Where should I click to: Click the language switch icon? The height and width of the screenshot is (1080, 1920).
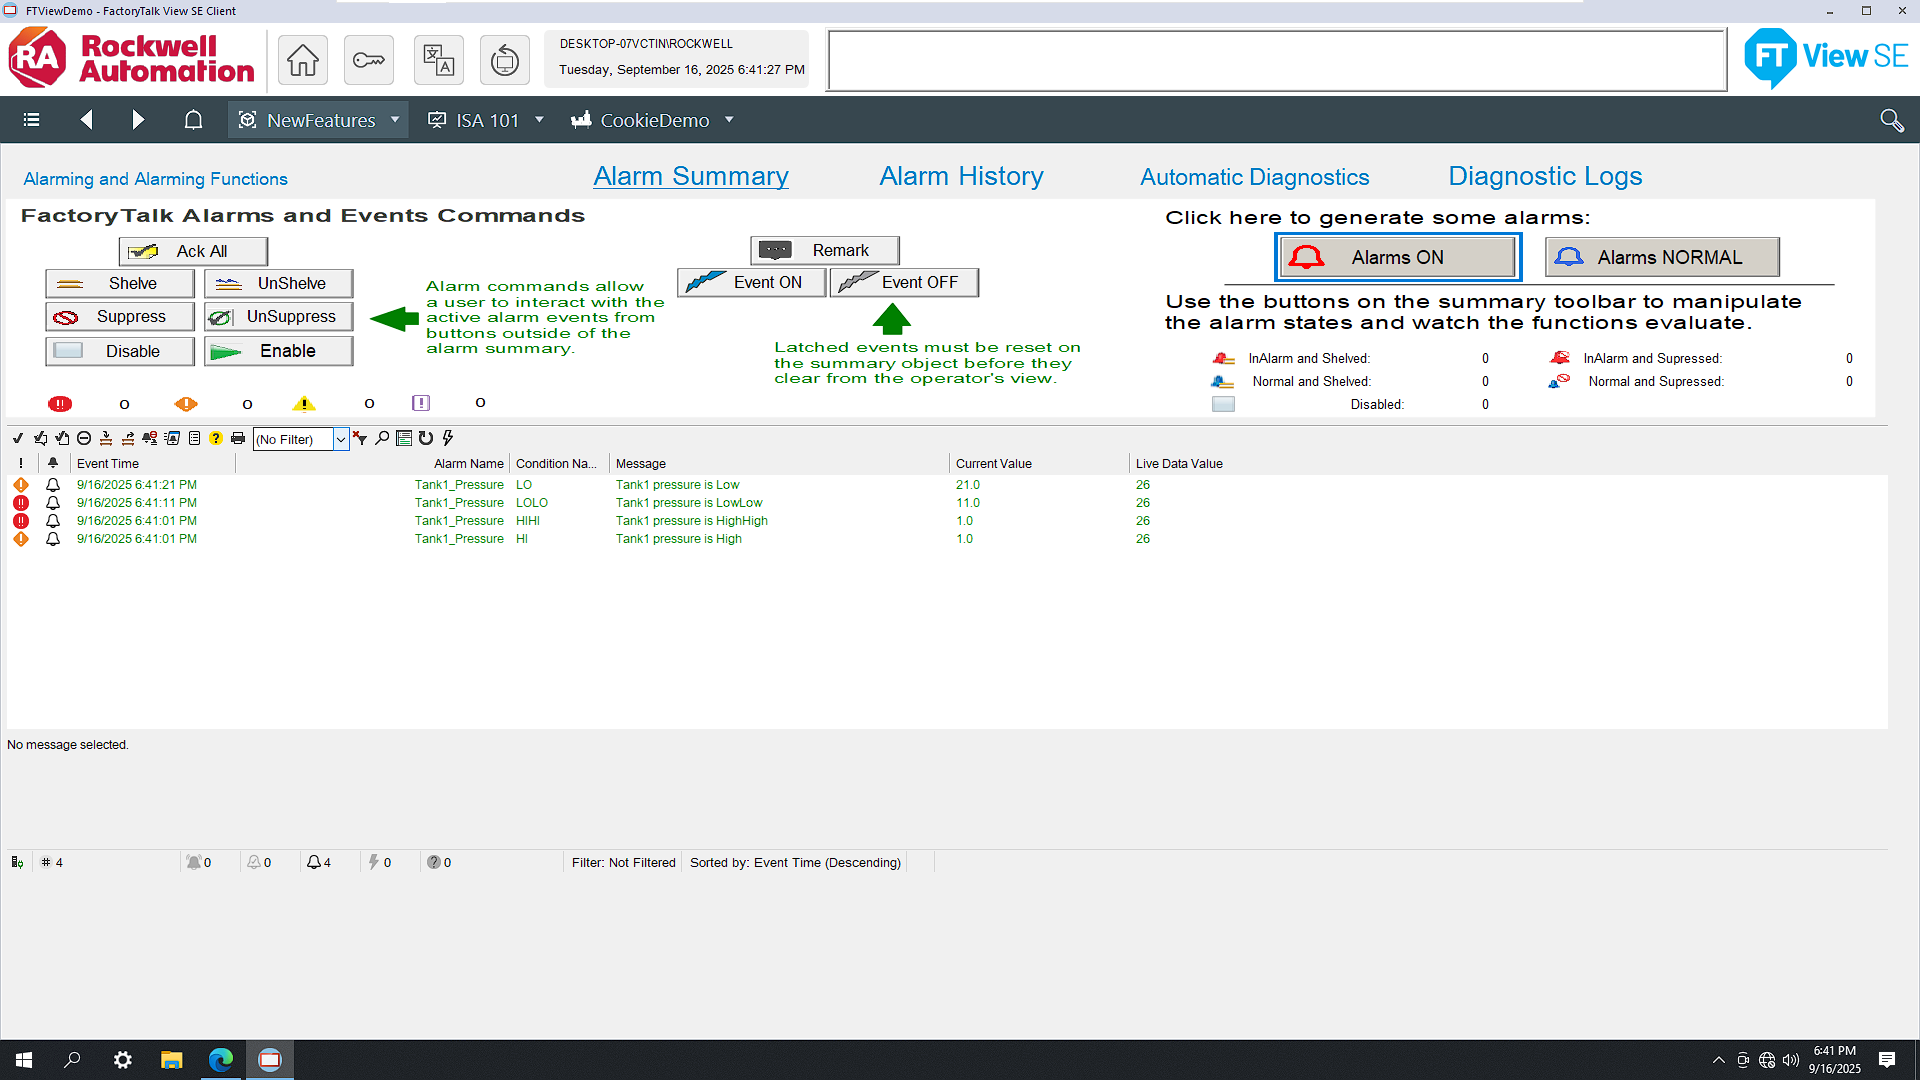point(438,60)
